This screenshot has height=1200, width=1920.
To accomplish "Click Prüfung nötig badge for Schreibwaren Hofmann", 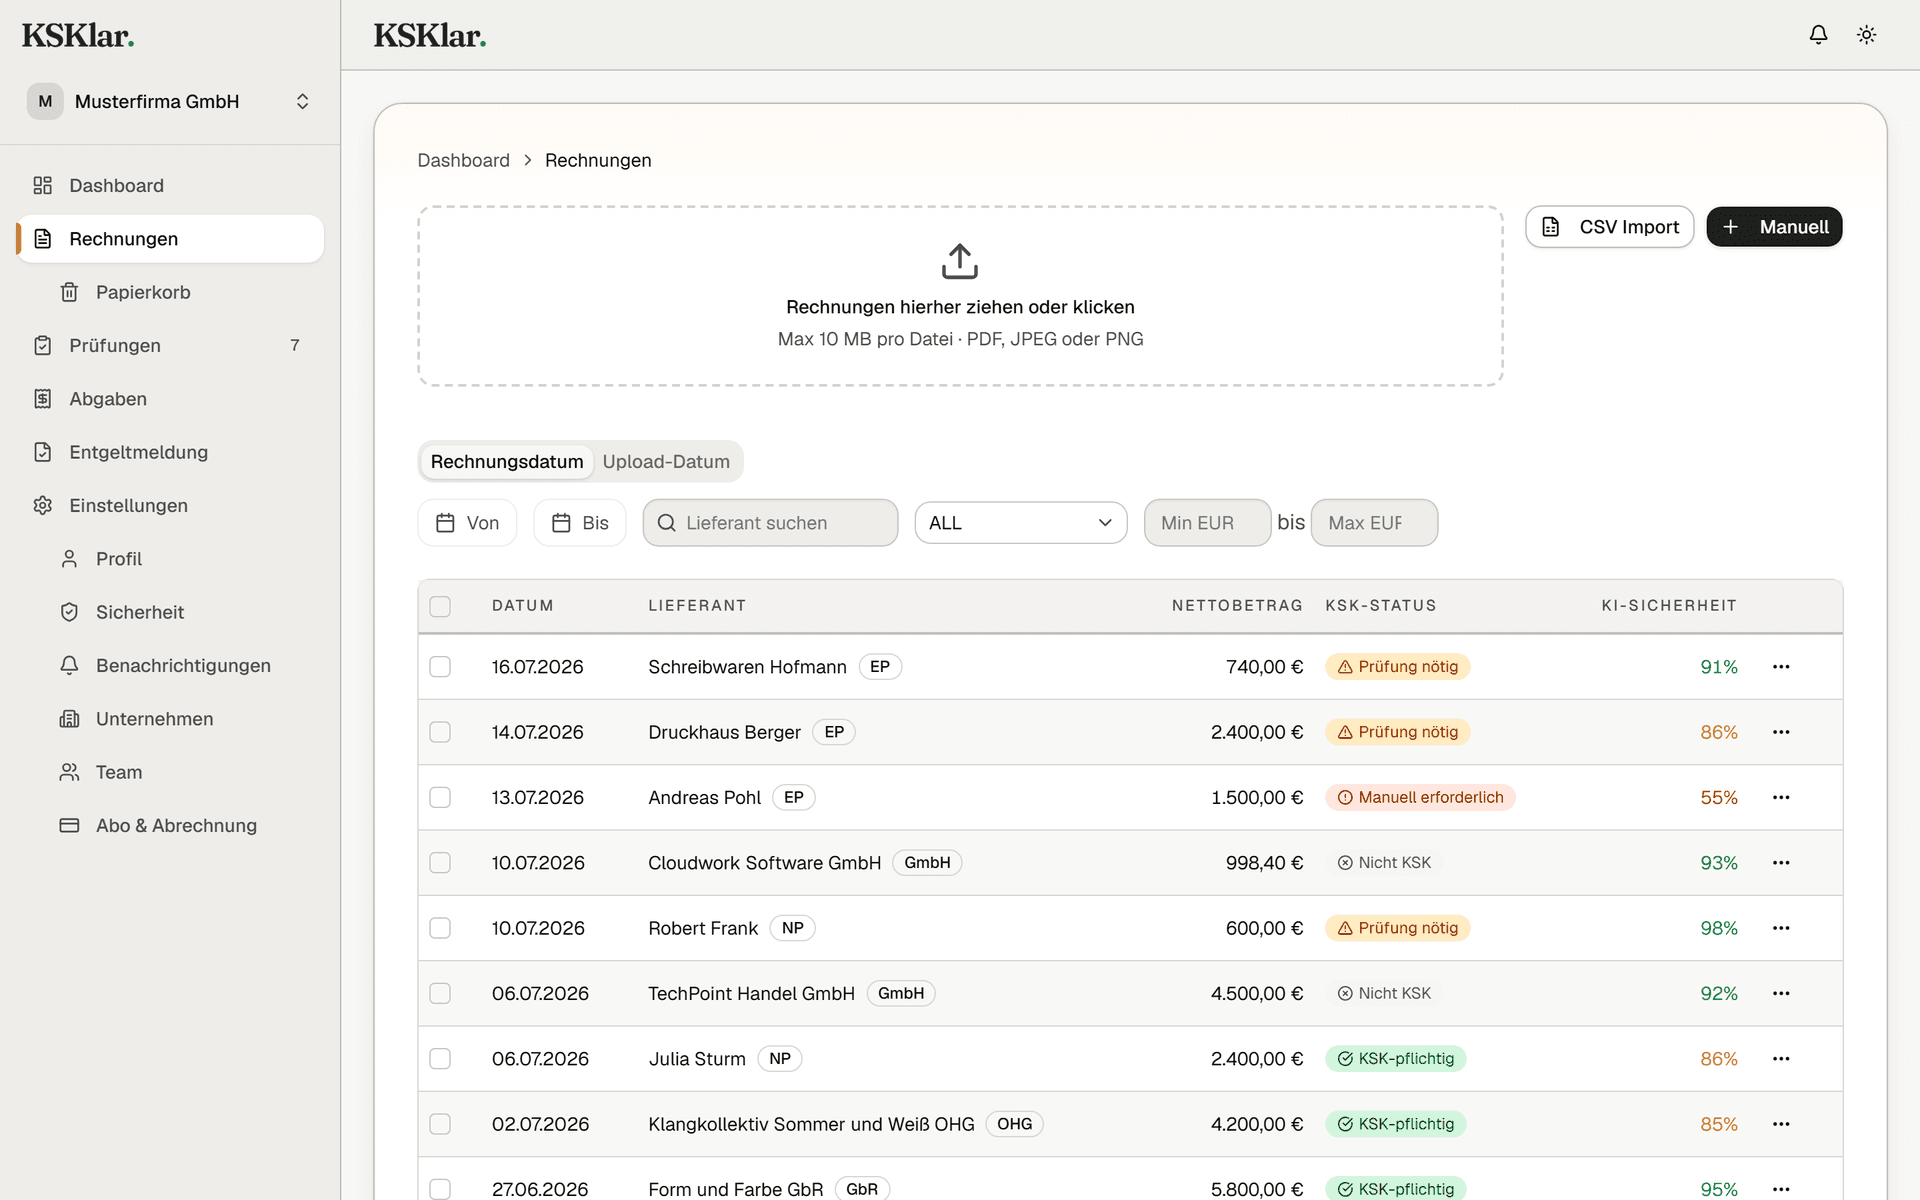I will pyautogui.click(x=1397, y=667).
